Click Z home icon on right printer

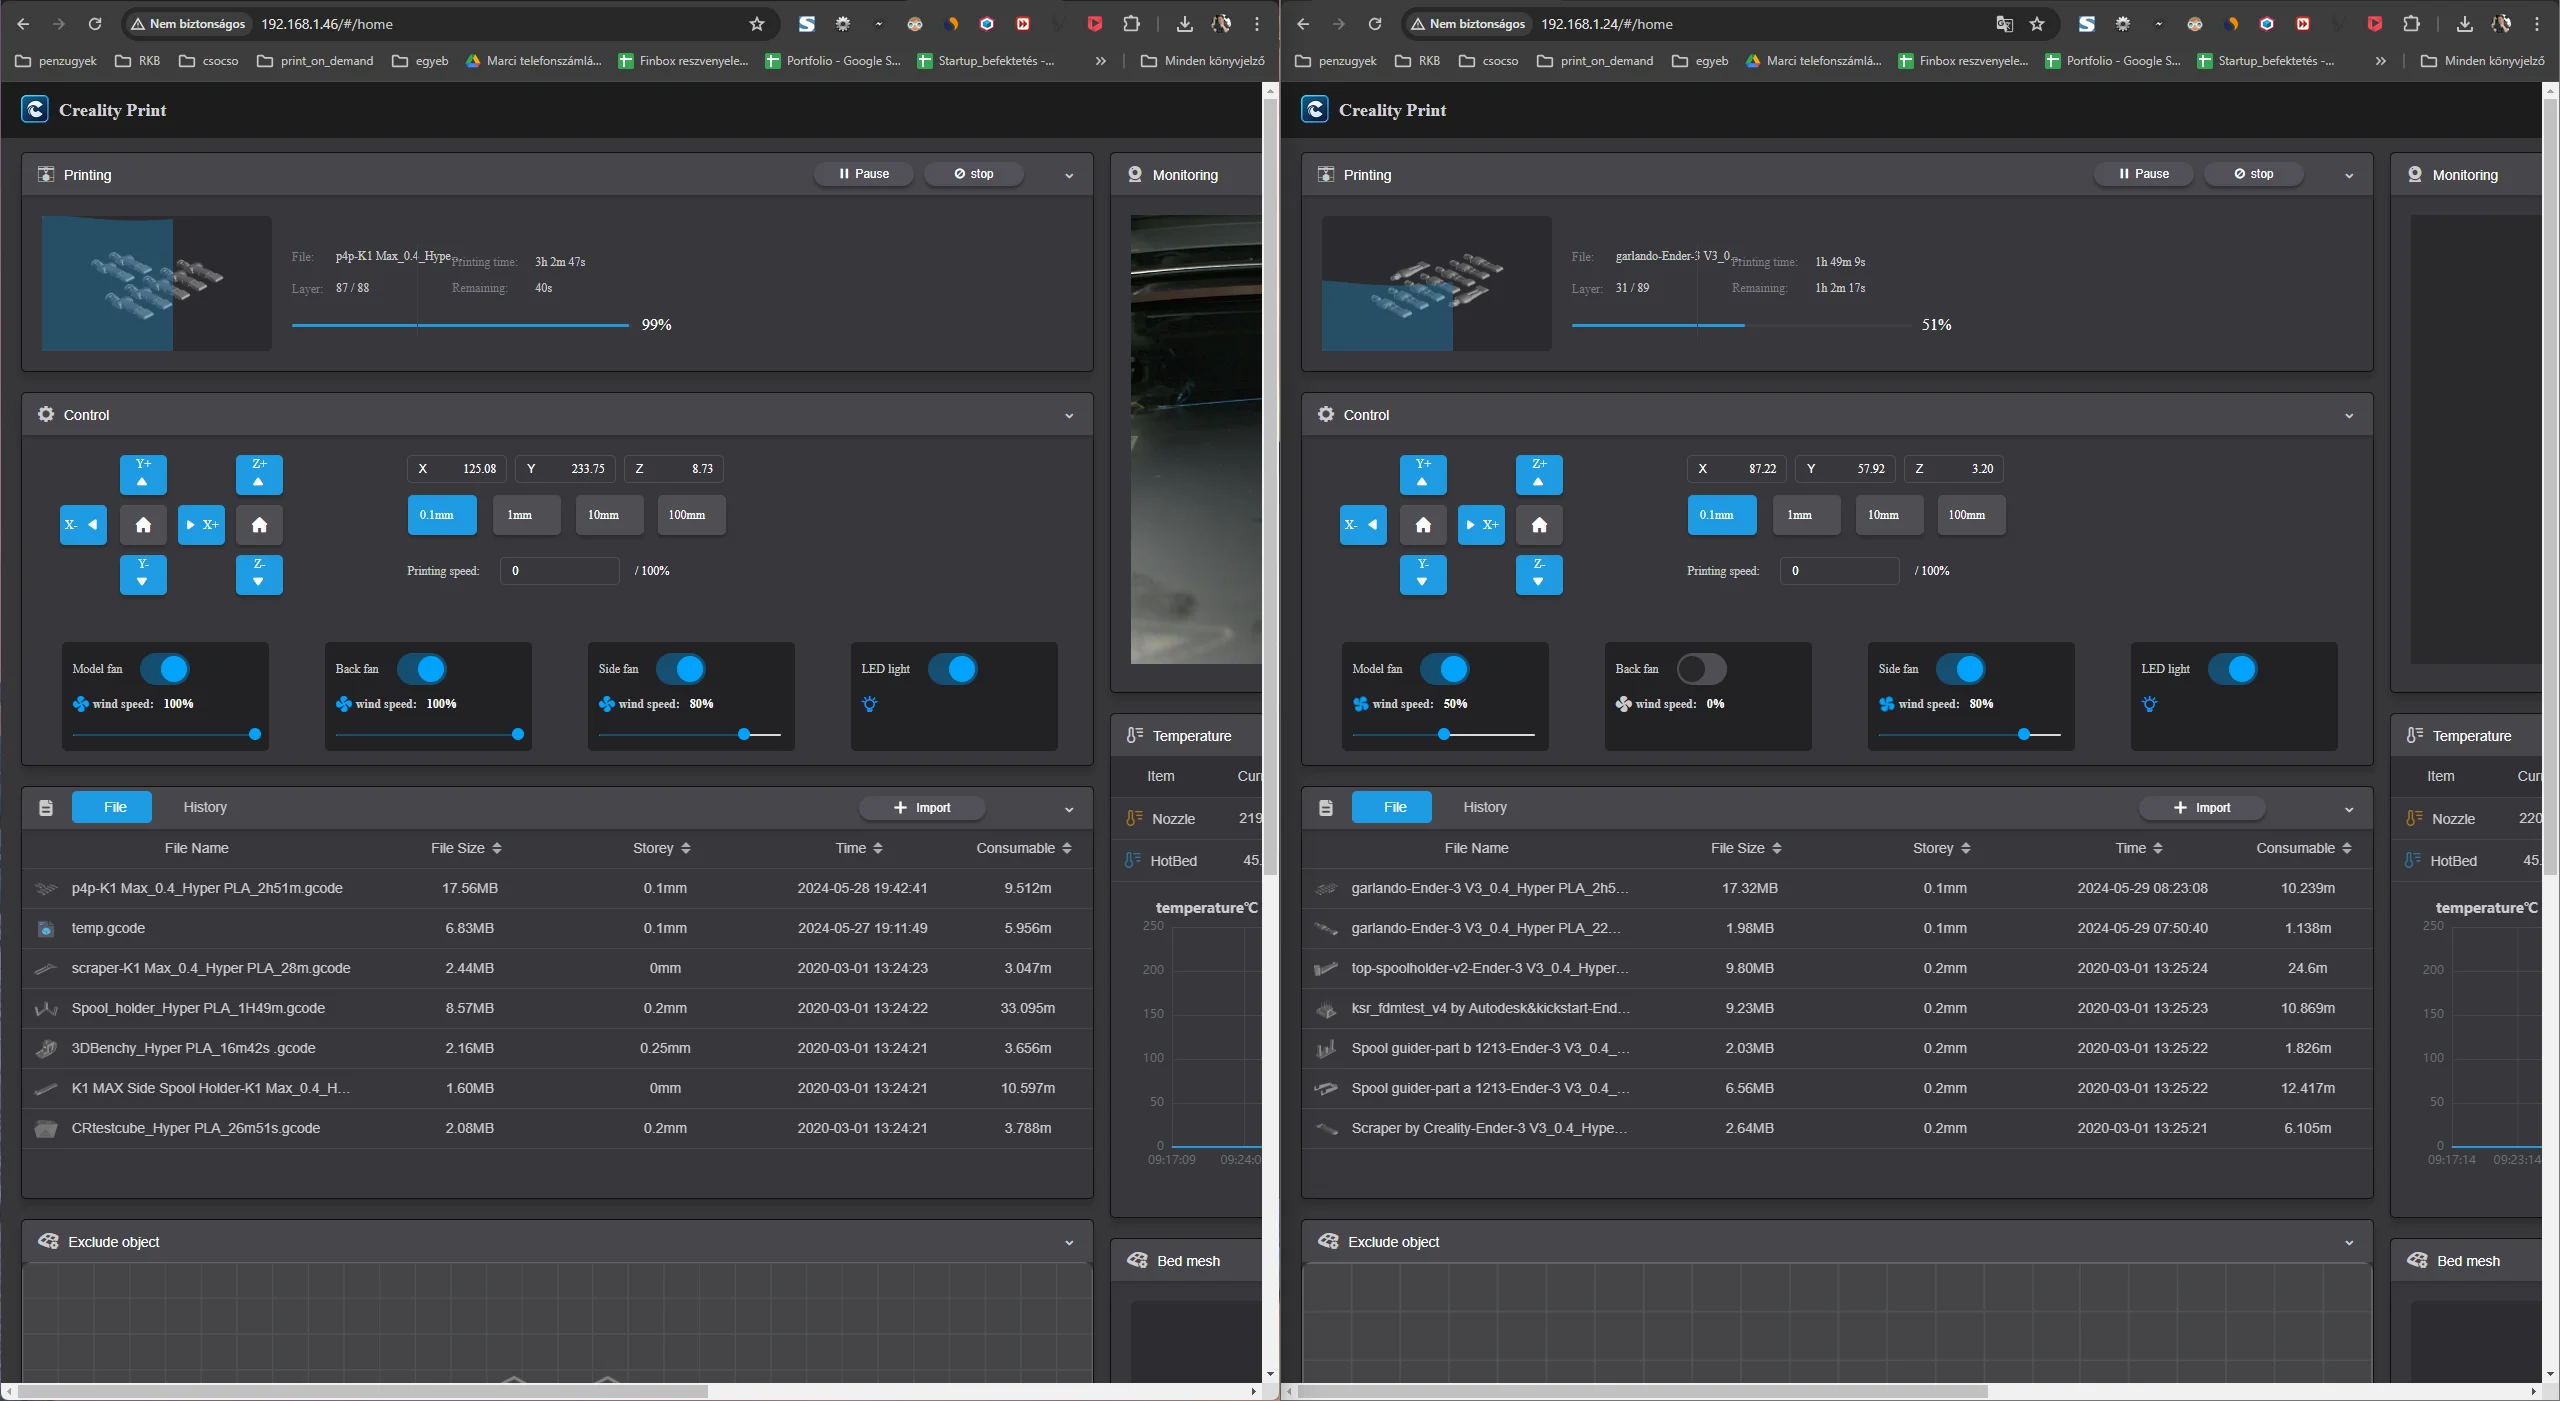click(x=1538, y=525)
